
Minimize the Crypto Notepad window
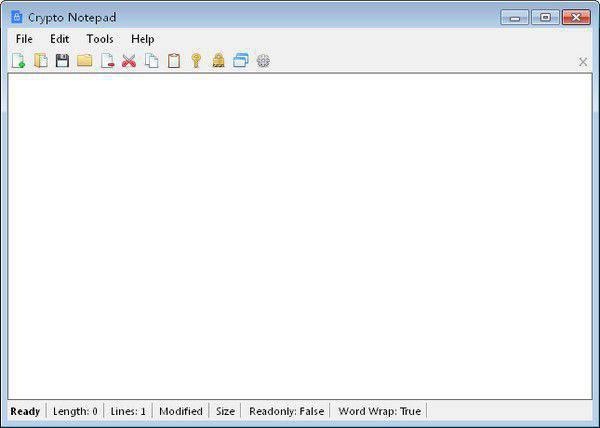pos(515,18)
